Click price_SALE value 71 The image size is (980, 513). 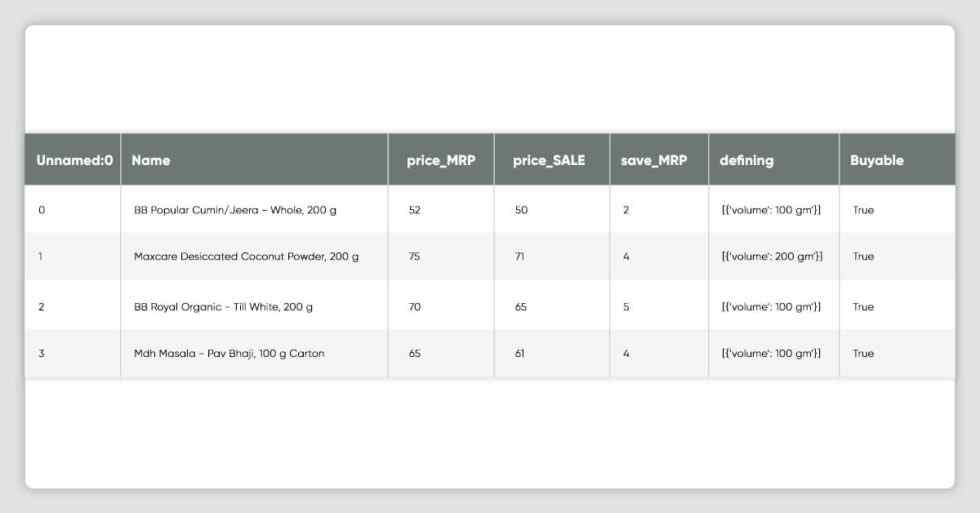519,256
